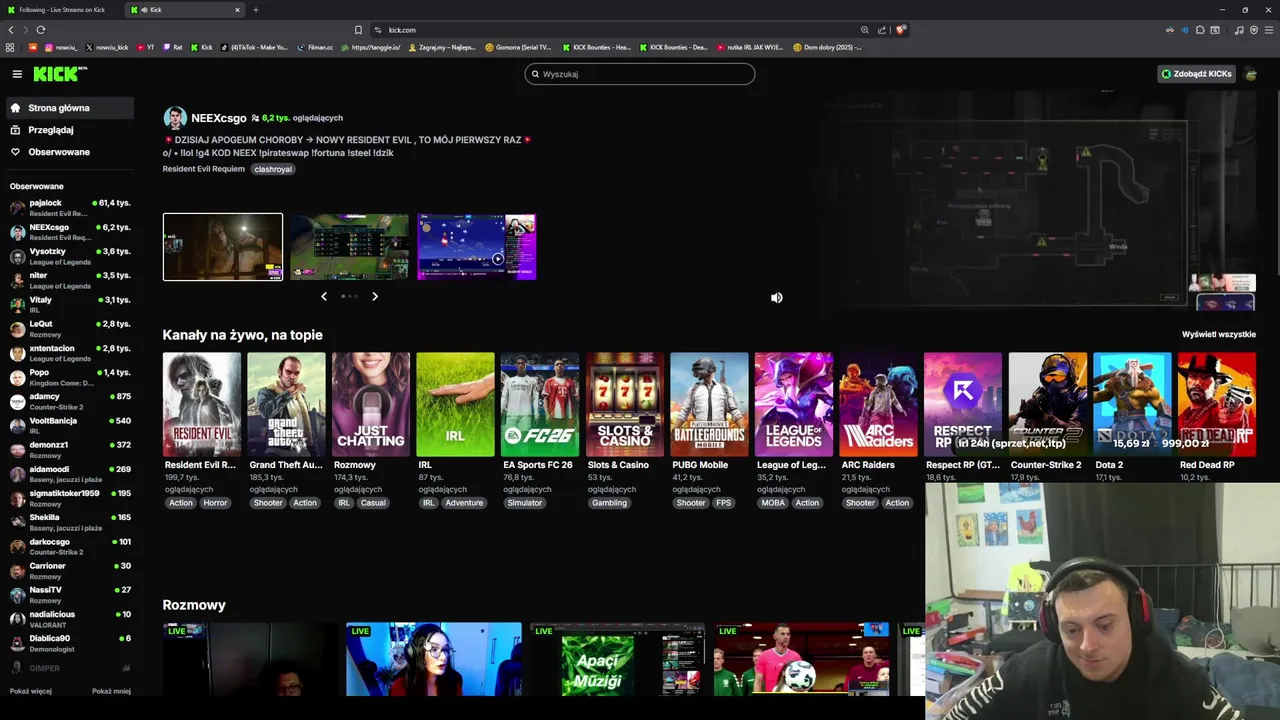Go back in the browser
1280x720 pixels.
click(11, 30)
